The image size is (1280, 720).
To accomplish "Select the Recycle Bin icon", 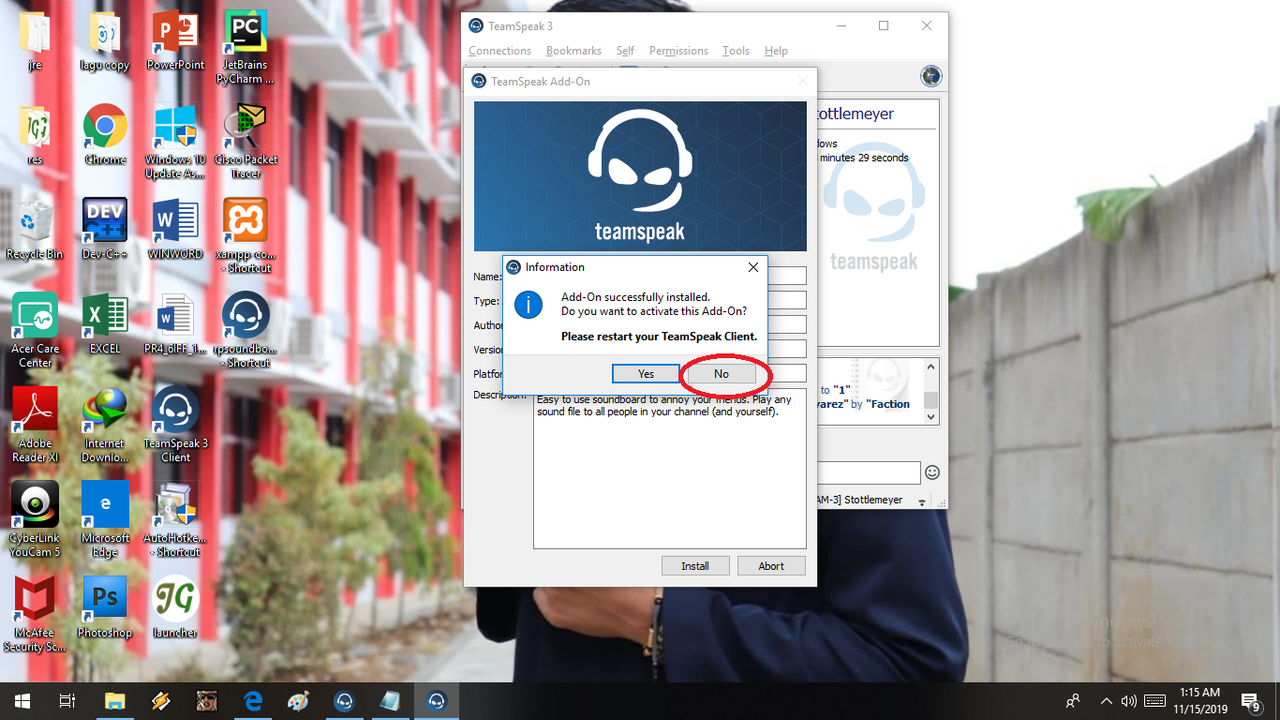I will [35, 230].
